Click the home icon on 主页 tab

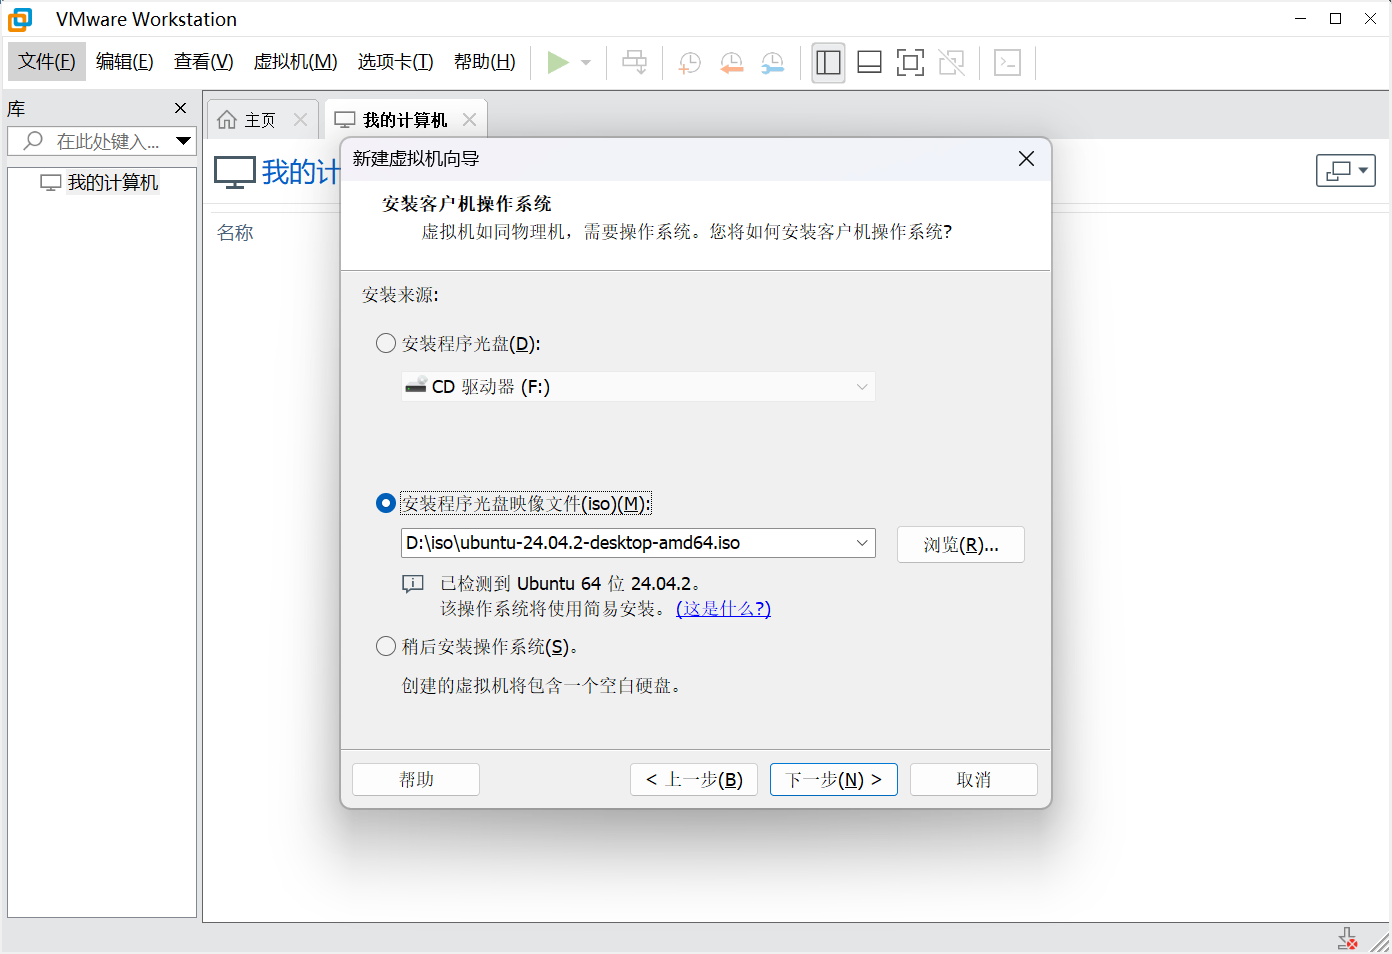coord(227,120)
